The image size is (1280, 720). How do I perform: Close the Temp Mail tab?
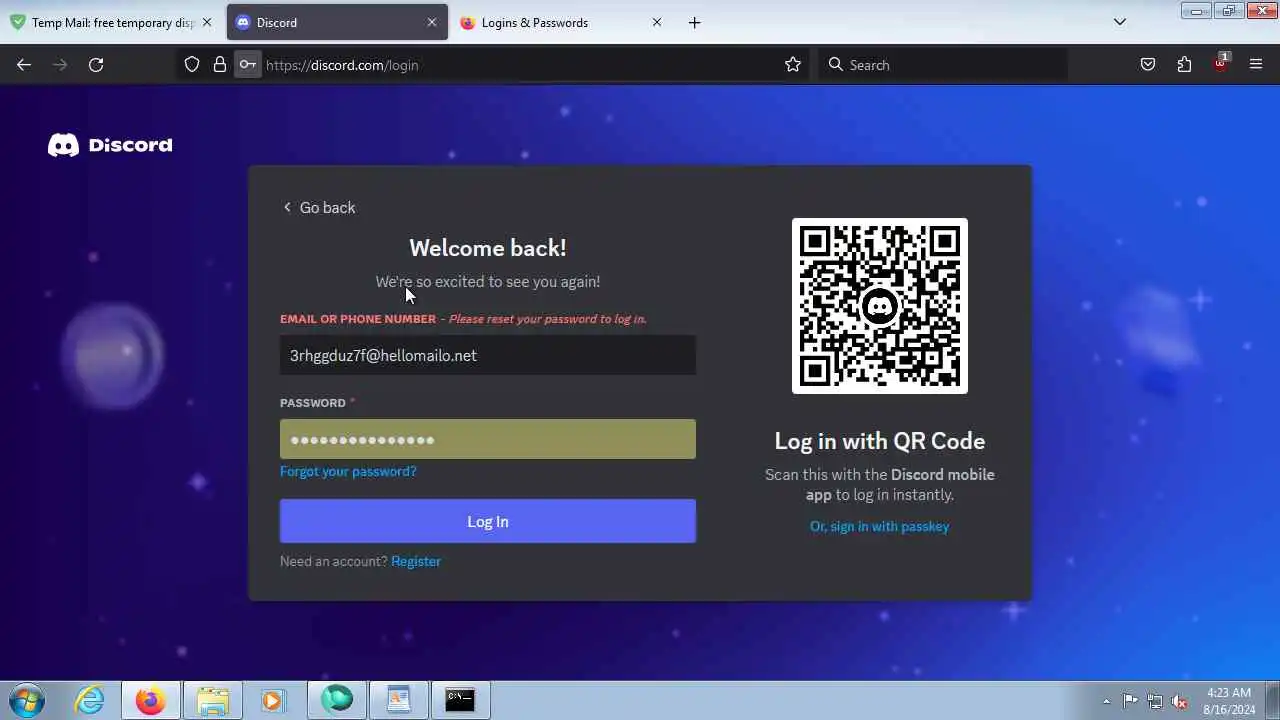click(x=207, y=22)
